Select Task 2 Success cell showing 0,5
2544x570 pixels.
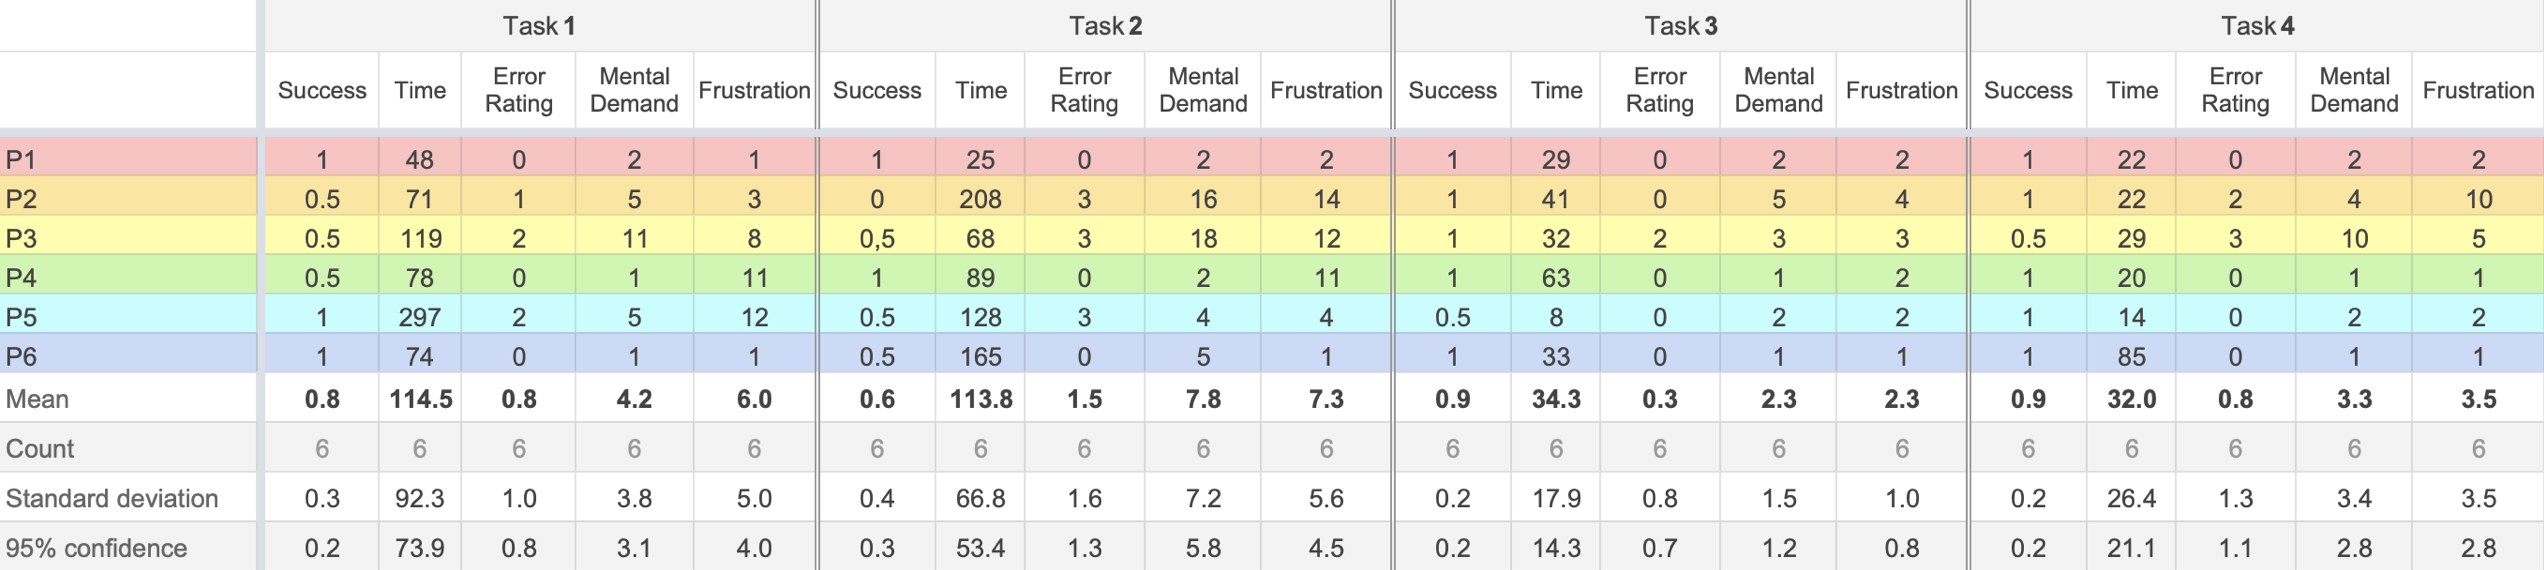876,238
